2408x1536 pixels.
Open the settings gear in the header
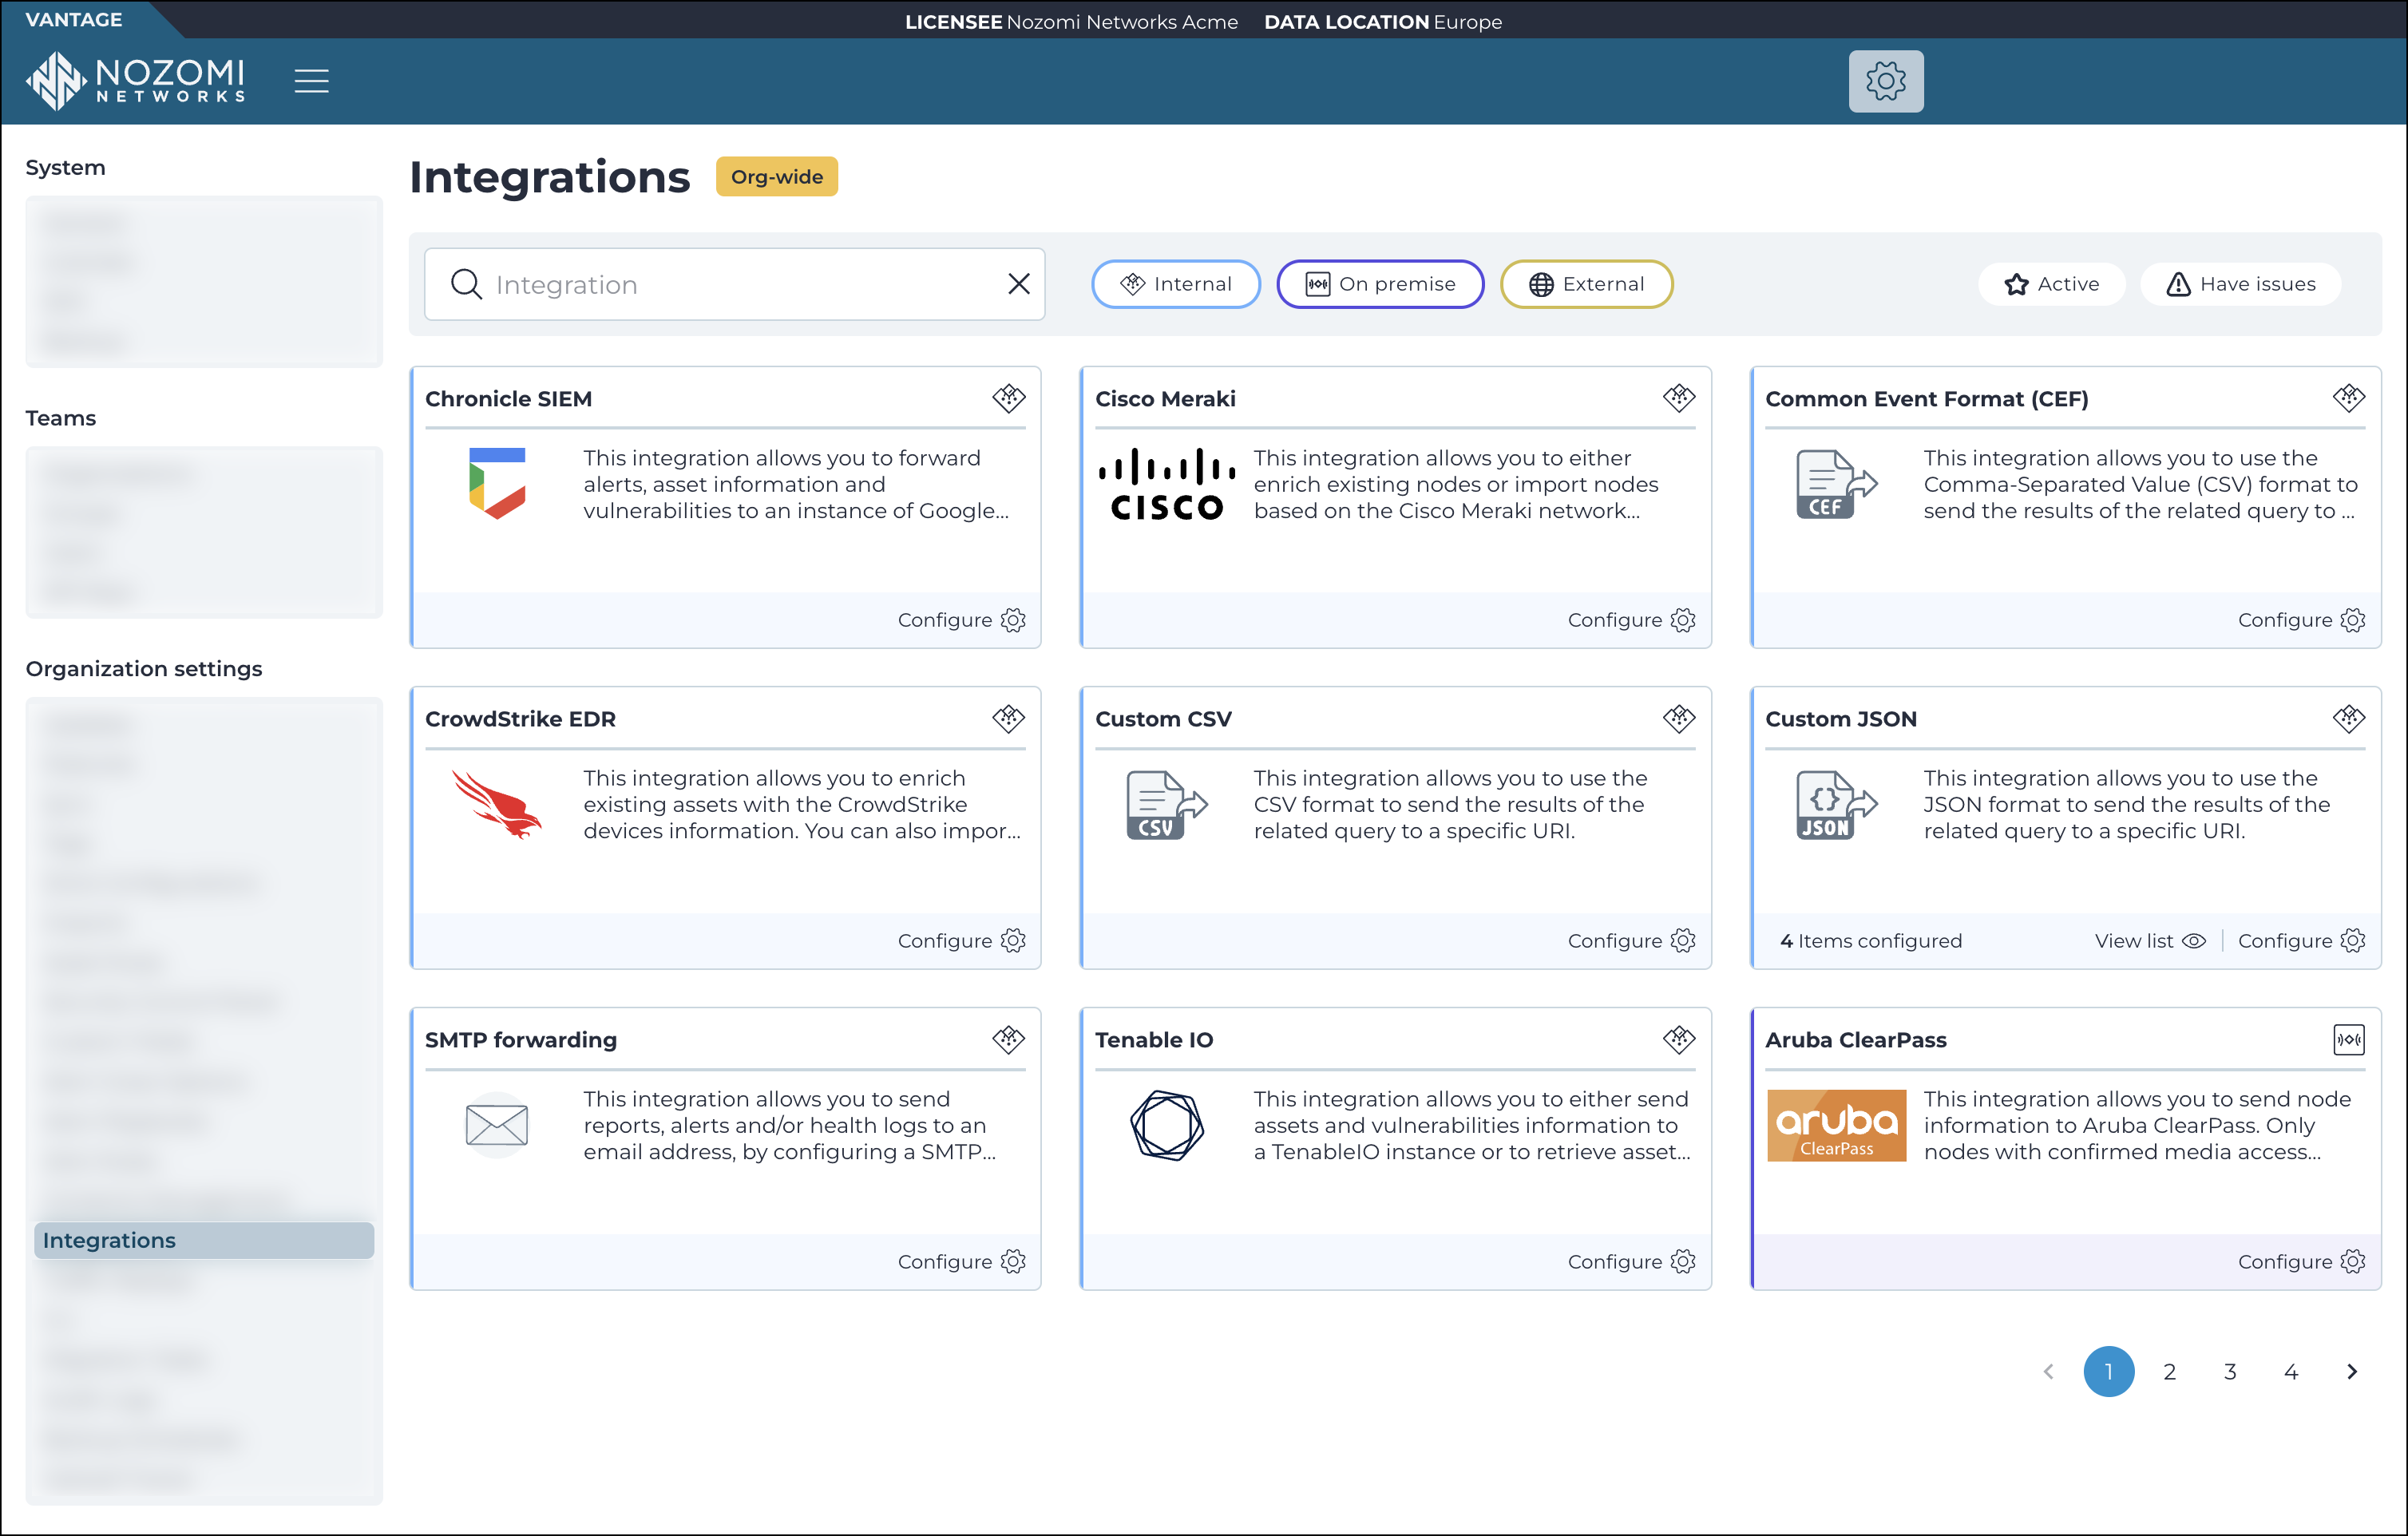pyautogui.click(x=1885, y=81)
